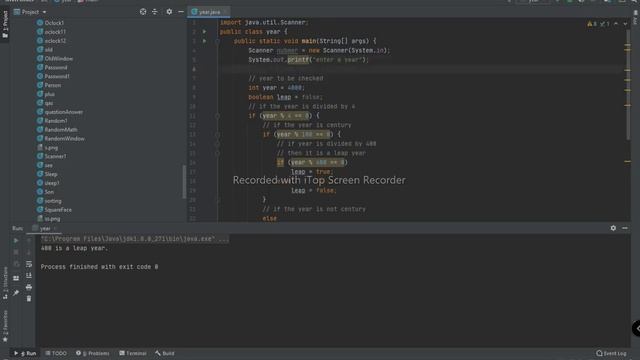
Task: Click the restore layout icon in Run panel
Action: click(16, 278)
